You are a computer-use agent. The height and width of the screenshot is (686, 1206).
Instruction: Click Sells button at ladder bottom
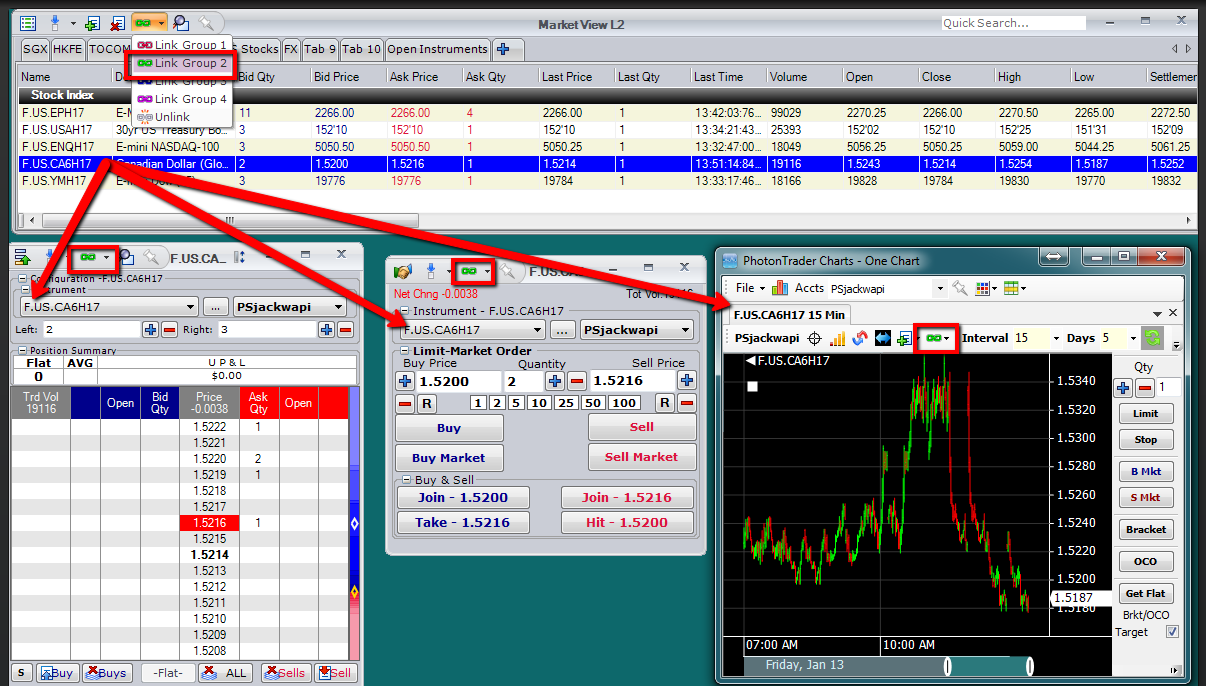point(286,673)
